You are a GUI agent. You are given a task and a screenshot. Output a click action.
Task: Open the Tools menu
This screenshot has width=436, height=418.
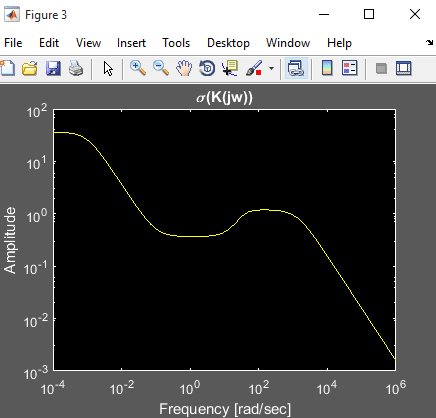point(176,43)
